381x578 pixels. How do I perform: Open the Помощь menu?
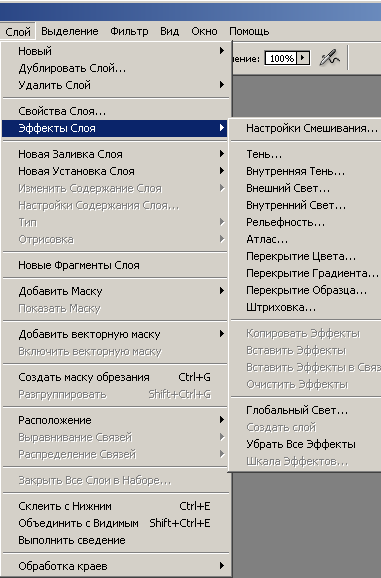[249, 31]
